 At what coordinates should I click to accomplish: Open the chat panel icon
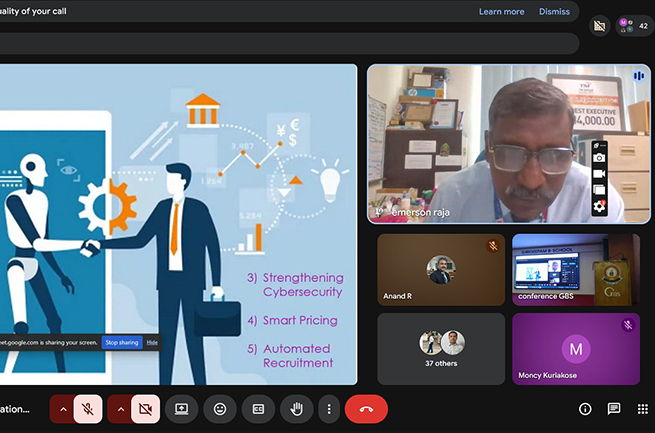[x=614, y=409]
